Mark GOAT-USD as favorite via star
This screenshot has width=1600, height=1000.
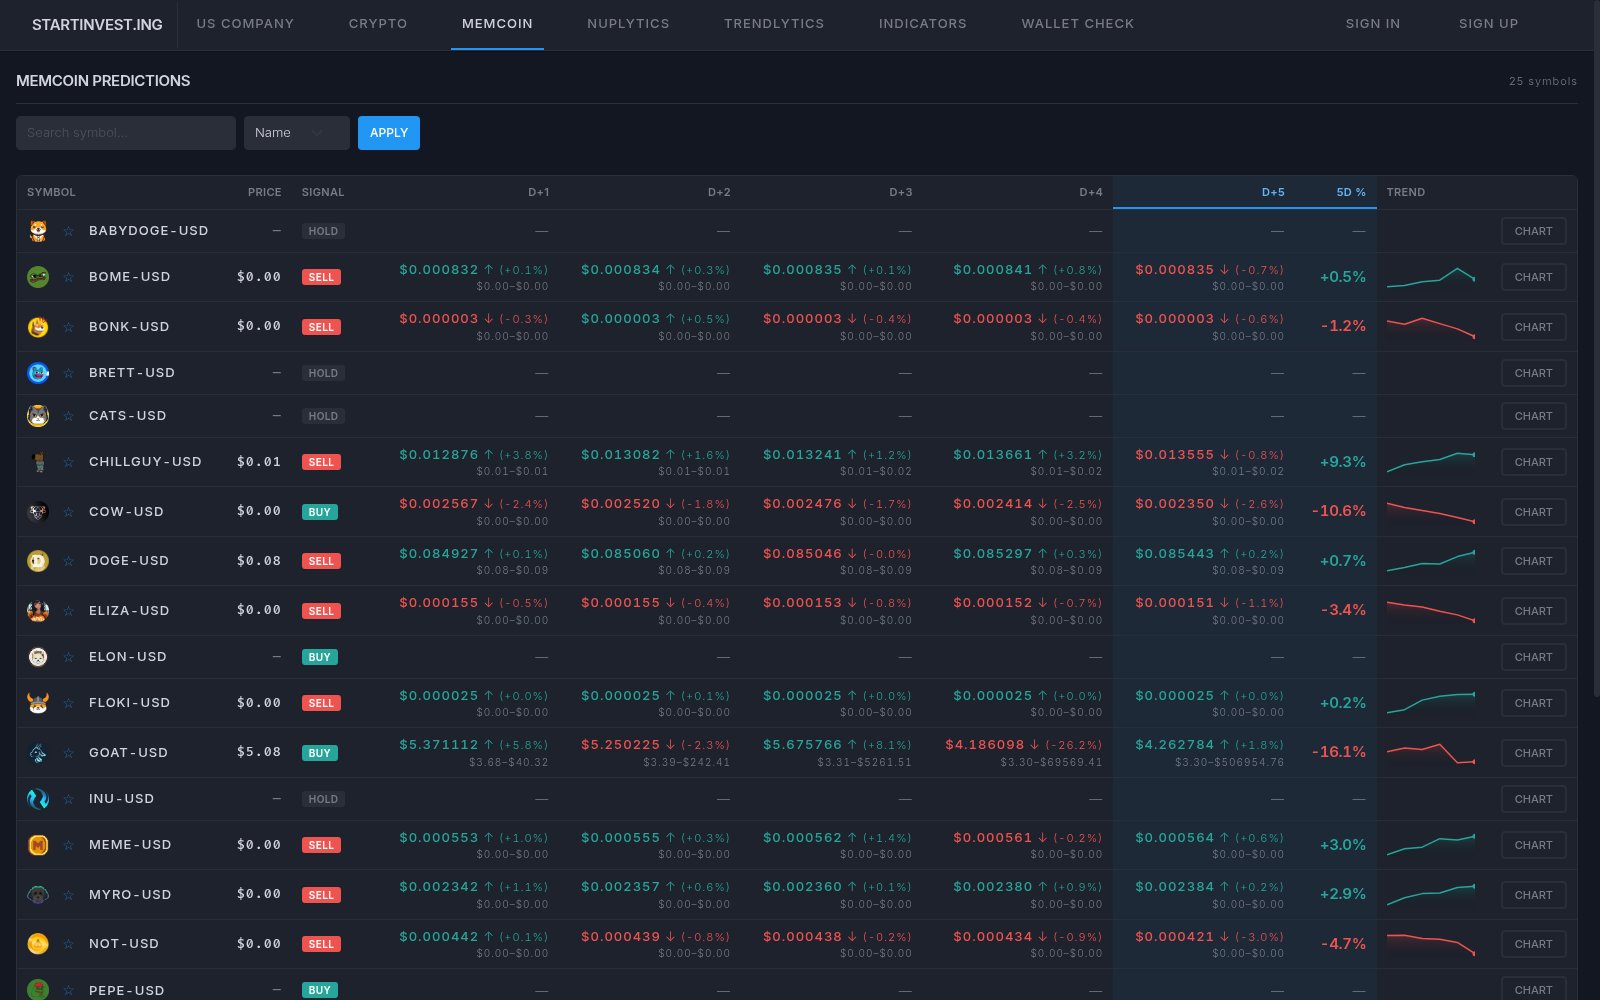pyautogui.click(x=69, y=753)
